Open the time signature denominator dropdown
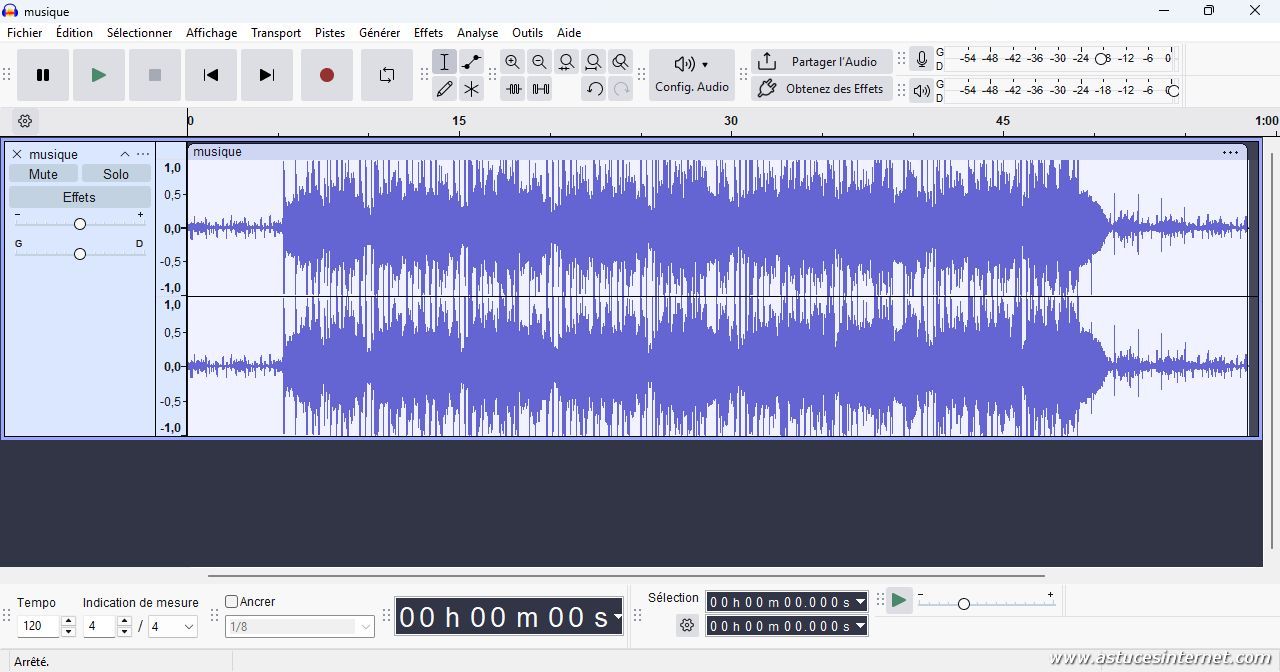The width and height of the screenshot is (1280, 672). tap(173, 626)
